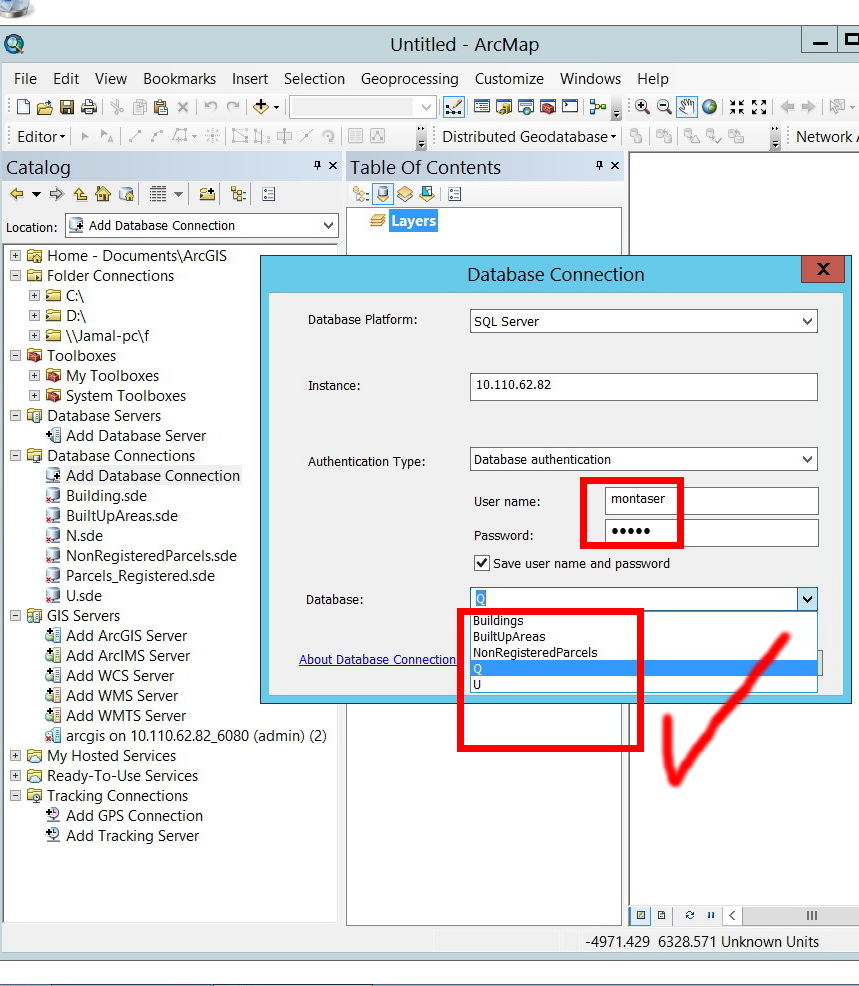Collapse the Folder Connections node

pos(16,275)
